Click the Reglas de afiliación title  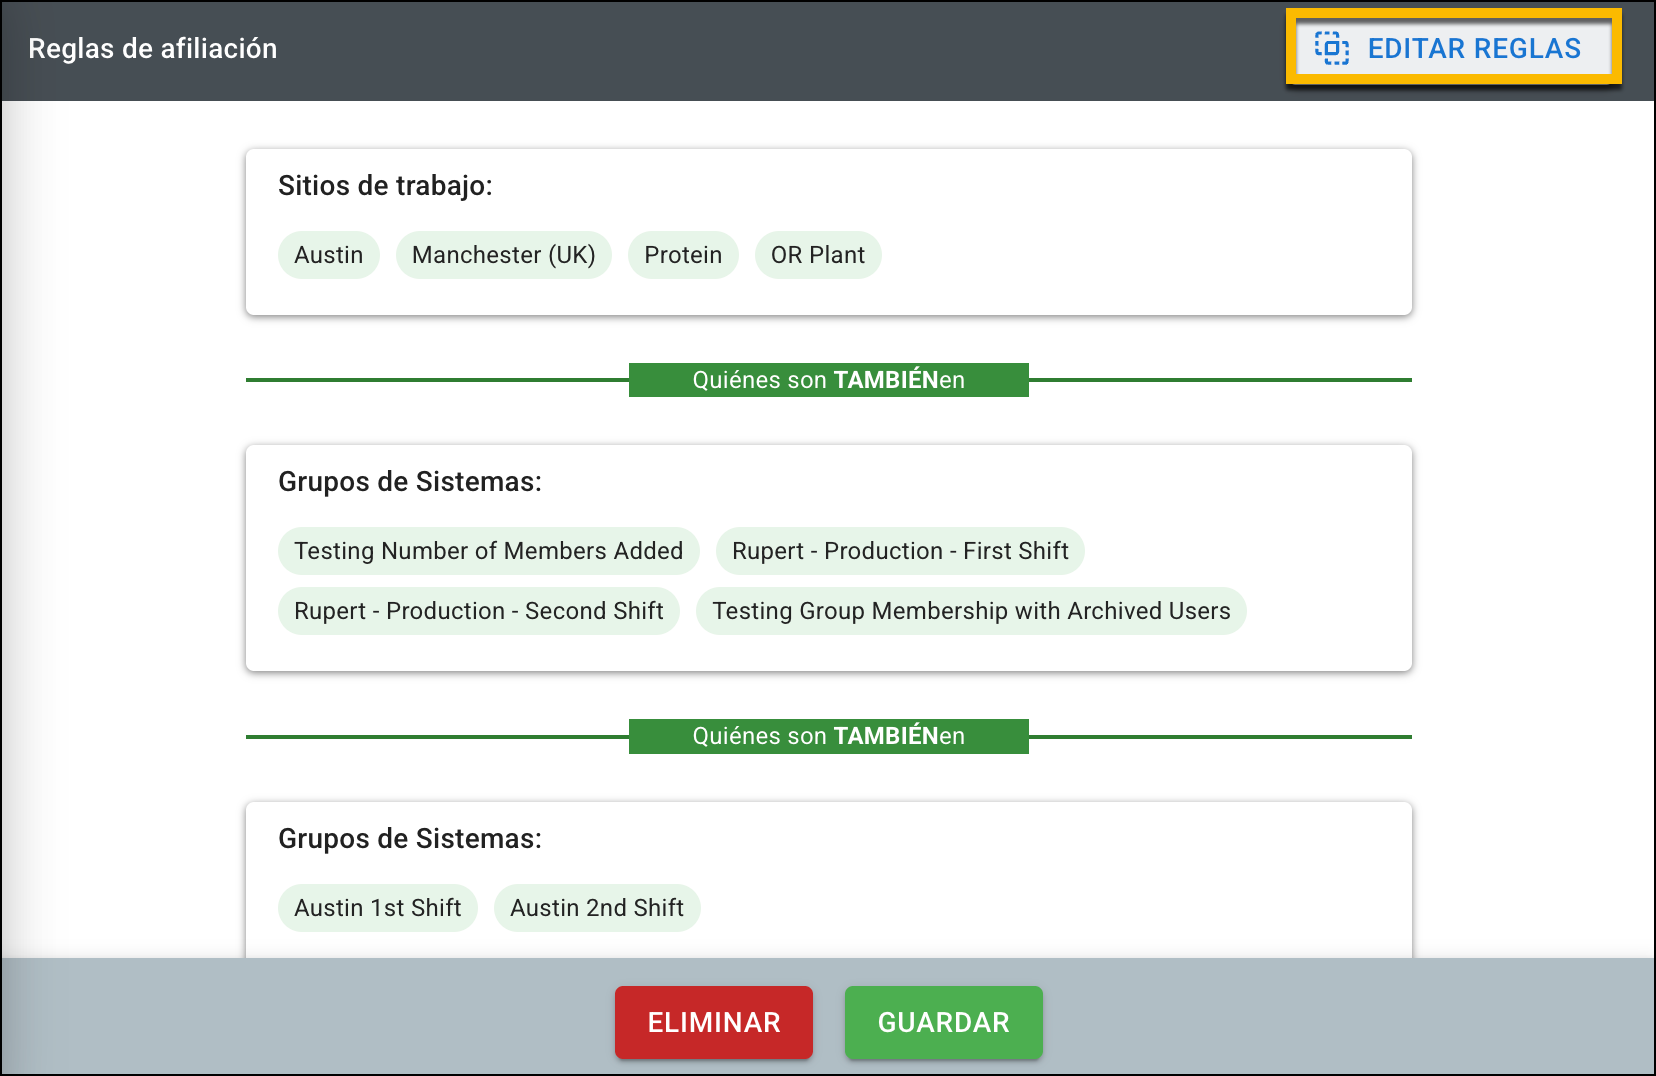[153, 49]
